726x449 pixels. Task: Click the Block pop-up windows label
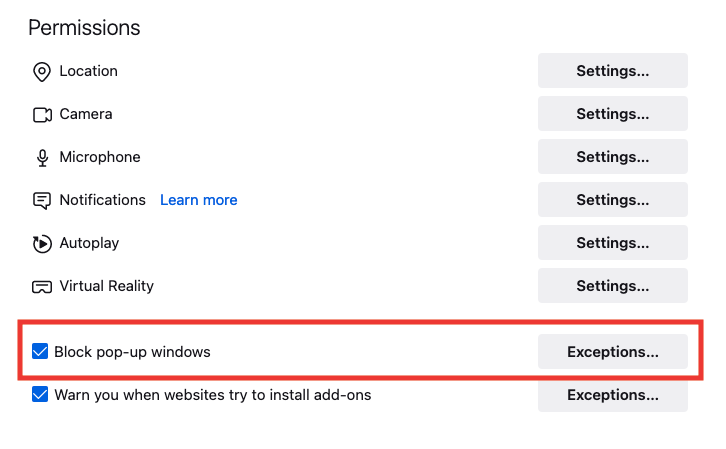pyautogui.click(x=132, y=352)
